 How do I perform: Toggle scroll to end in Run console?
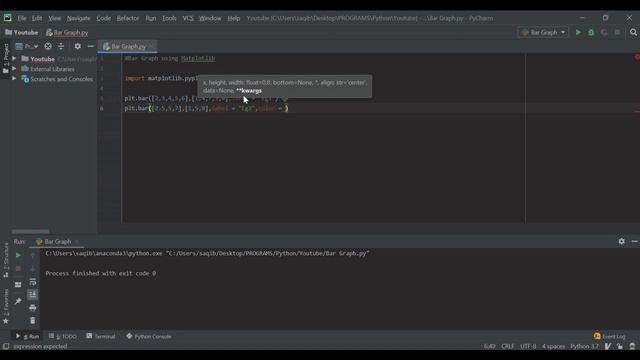pos(33,295)
